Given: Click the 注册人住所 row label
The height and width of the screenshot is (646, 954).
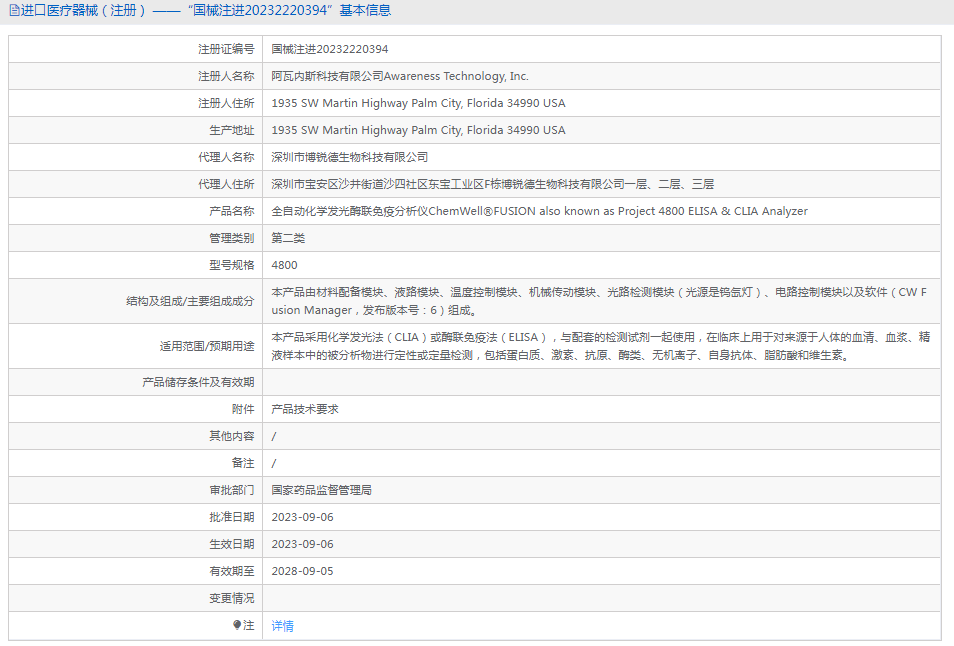Looking at the screenshot, I should [x=226, y=103].
